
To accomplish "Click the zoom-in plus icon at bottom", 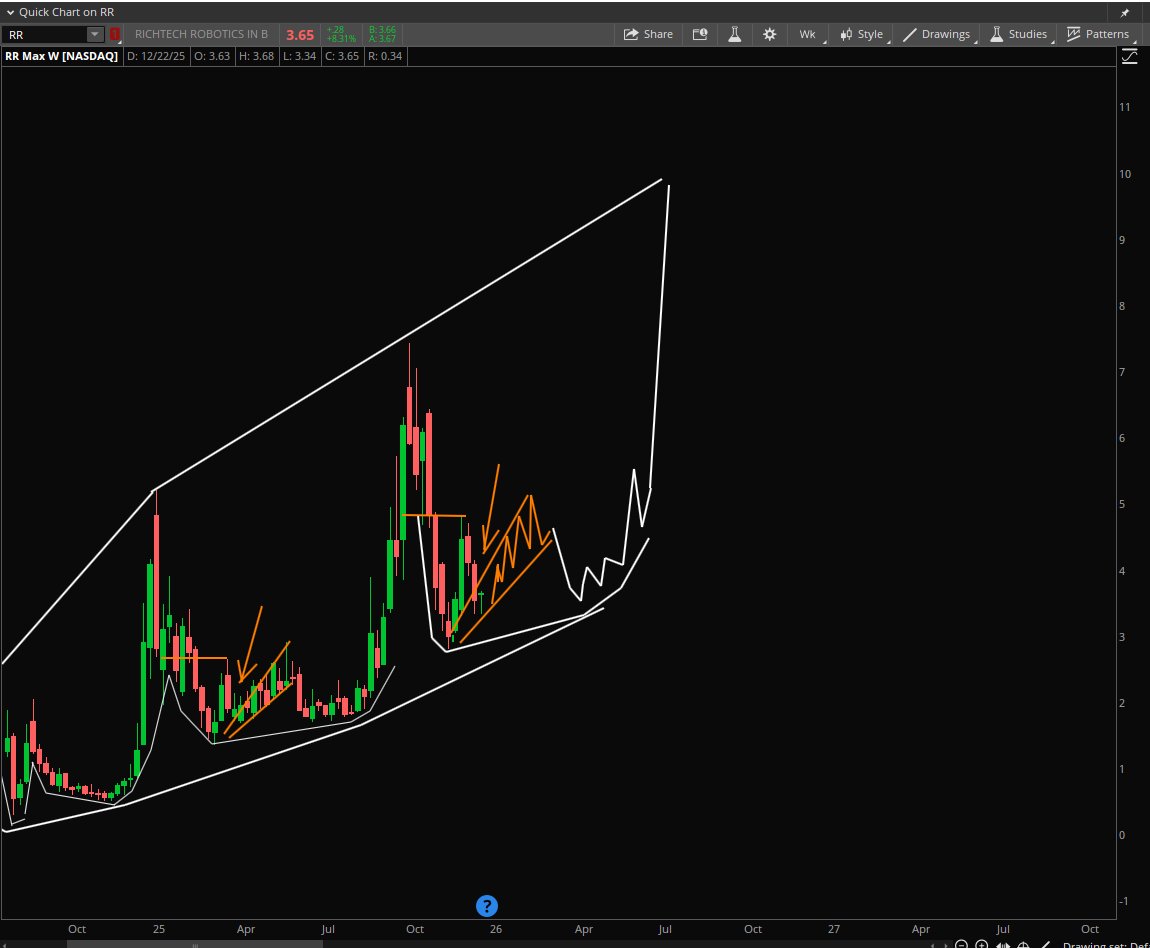I will click(x=982, y=944).
